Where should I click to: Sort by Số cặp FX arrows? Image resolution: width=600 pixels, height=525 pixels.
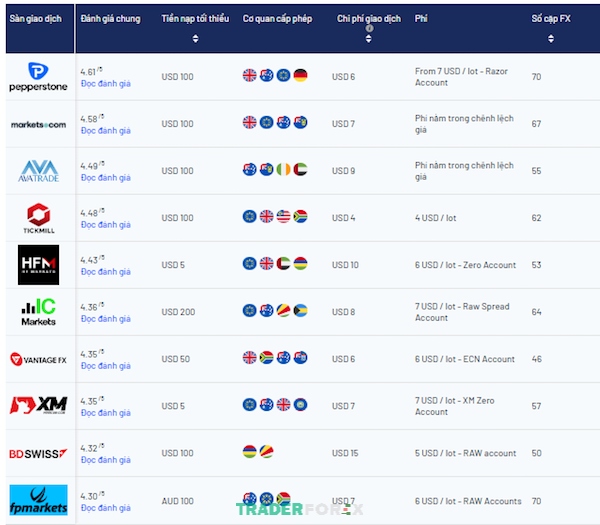[551, 39]
